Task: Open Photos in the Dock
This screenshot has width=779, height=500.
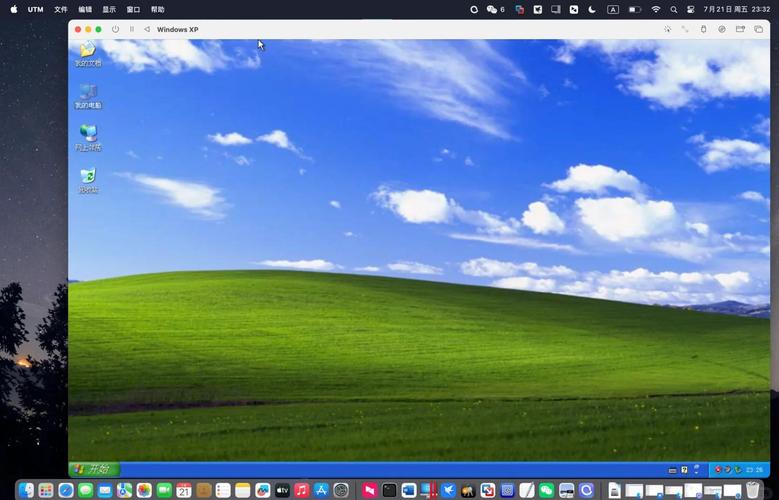Action: (x=144, y=491)
